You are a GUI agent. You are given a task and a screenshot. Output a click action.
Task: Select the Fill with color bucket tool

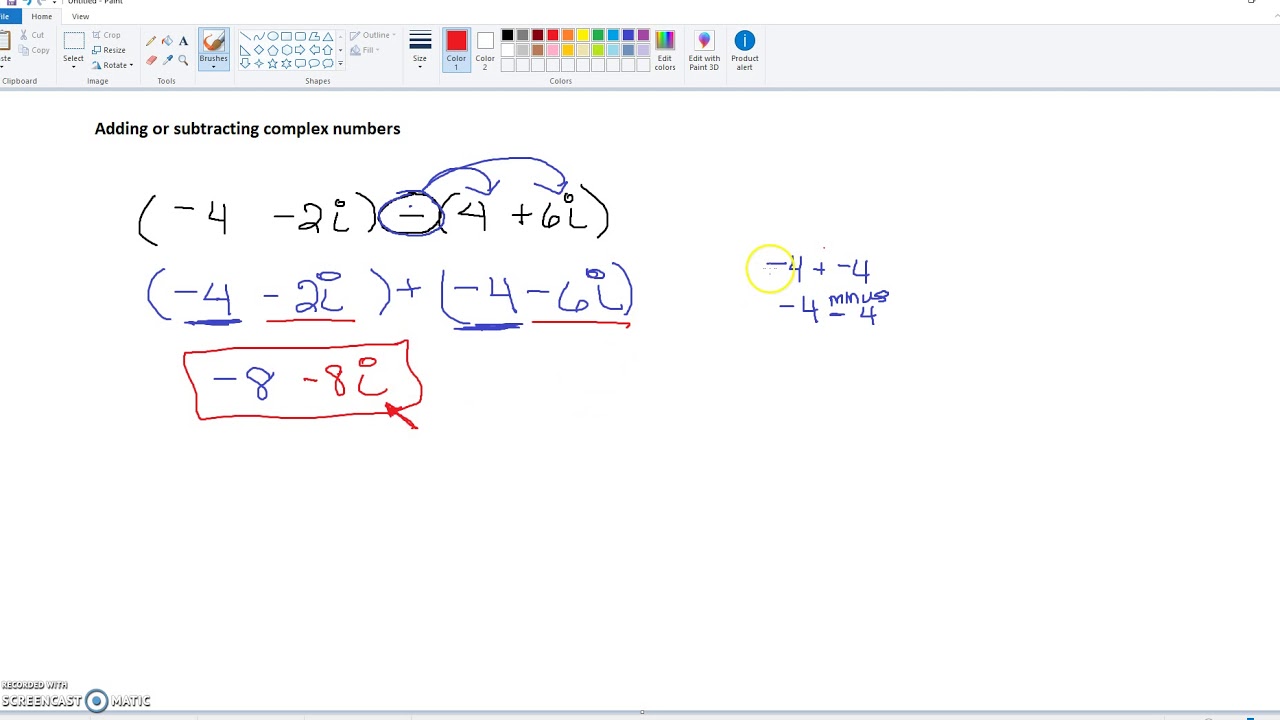[167, 41]
